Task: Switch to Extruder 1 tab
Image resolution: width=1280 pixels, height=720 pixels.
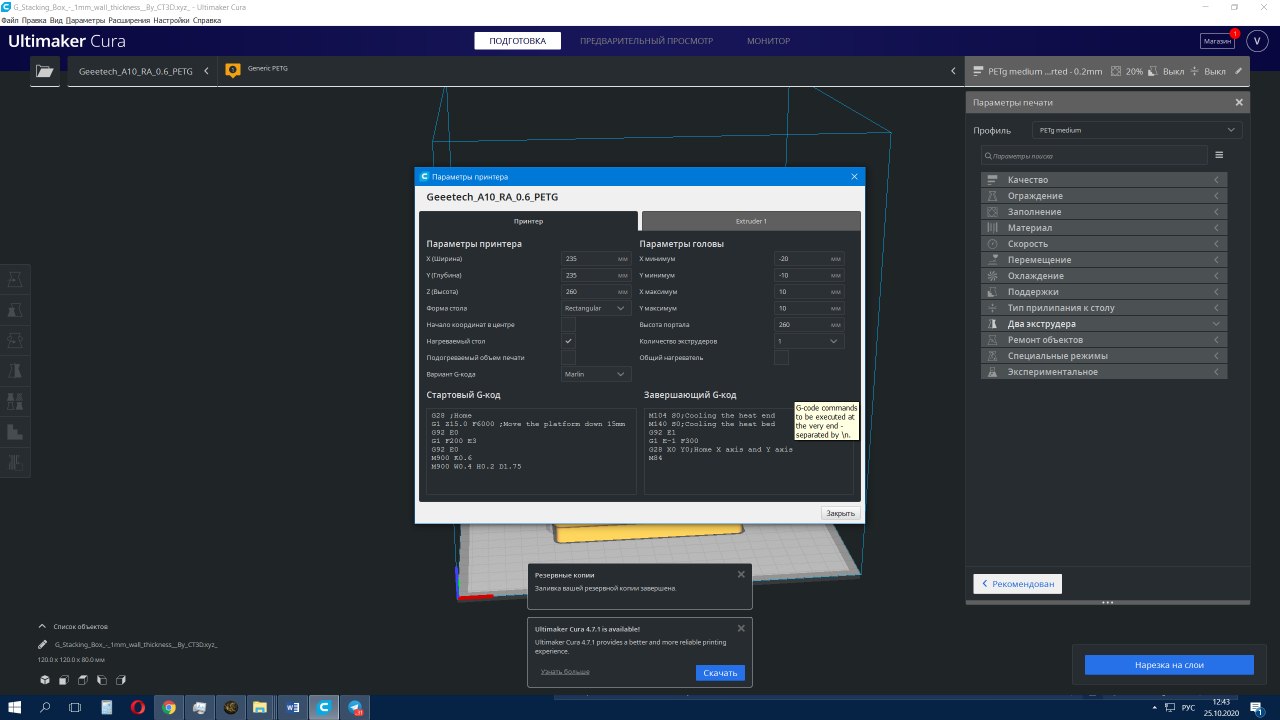Action: (751, 220)
